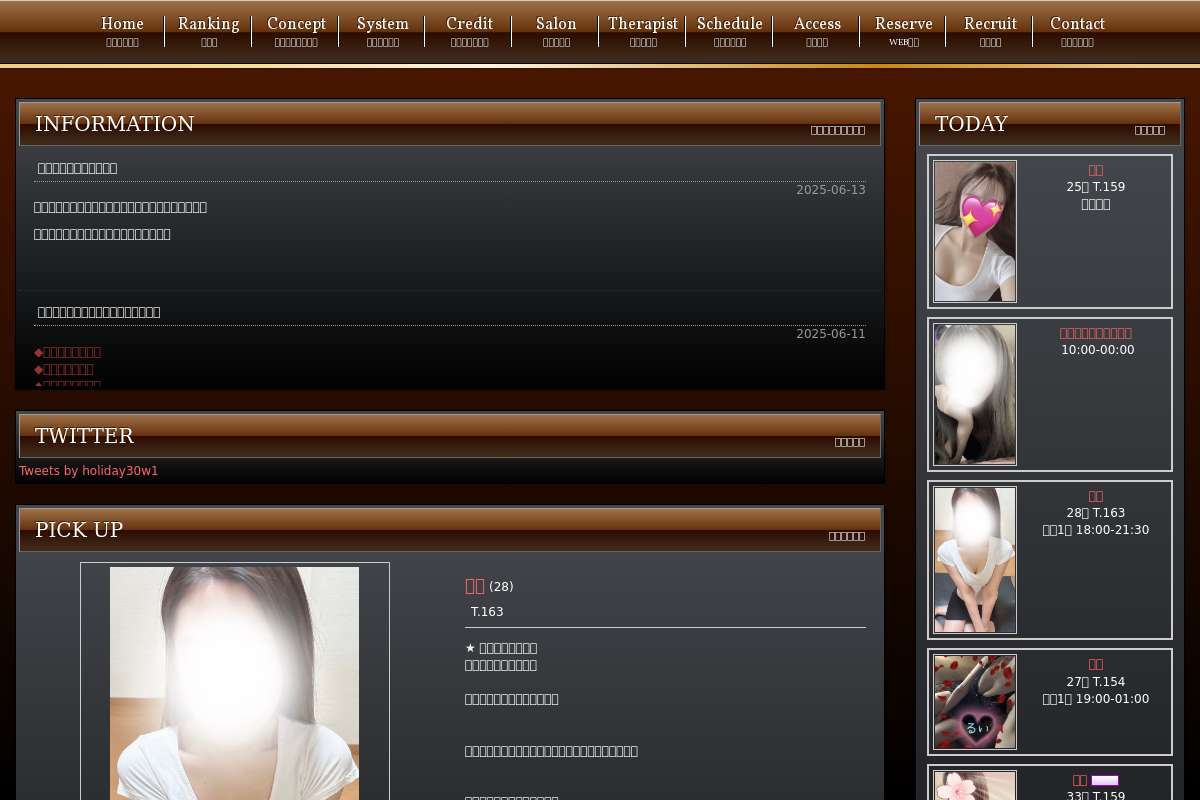This screenshot has width=1200, height=800.
Task: Open the photo in the 10:00-00:00 card
Action: click(975, 394)
